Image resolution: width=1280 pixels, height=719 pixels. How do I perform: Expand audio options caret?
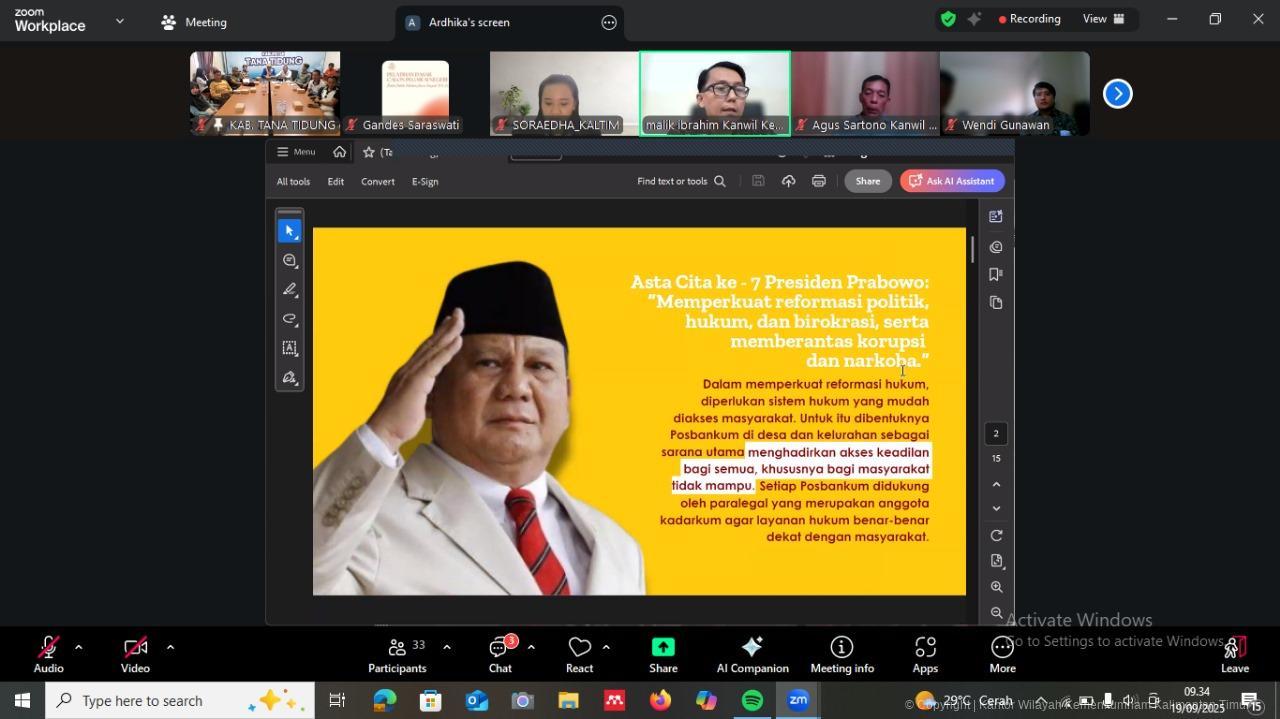(78, 647)
